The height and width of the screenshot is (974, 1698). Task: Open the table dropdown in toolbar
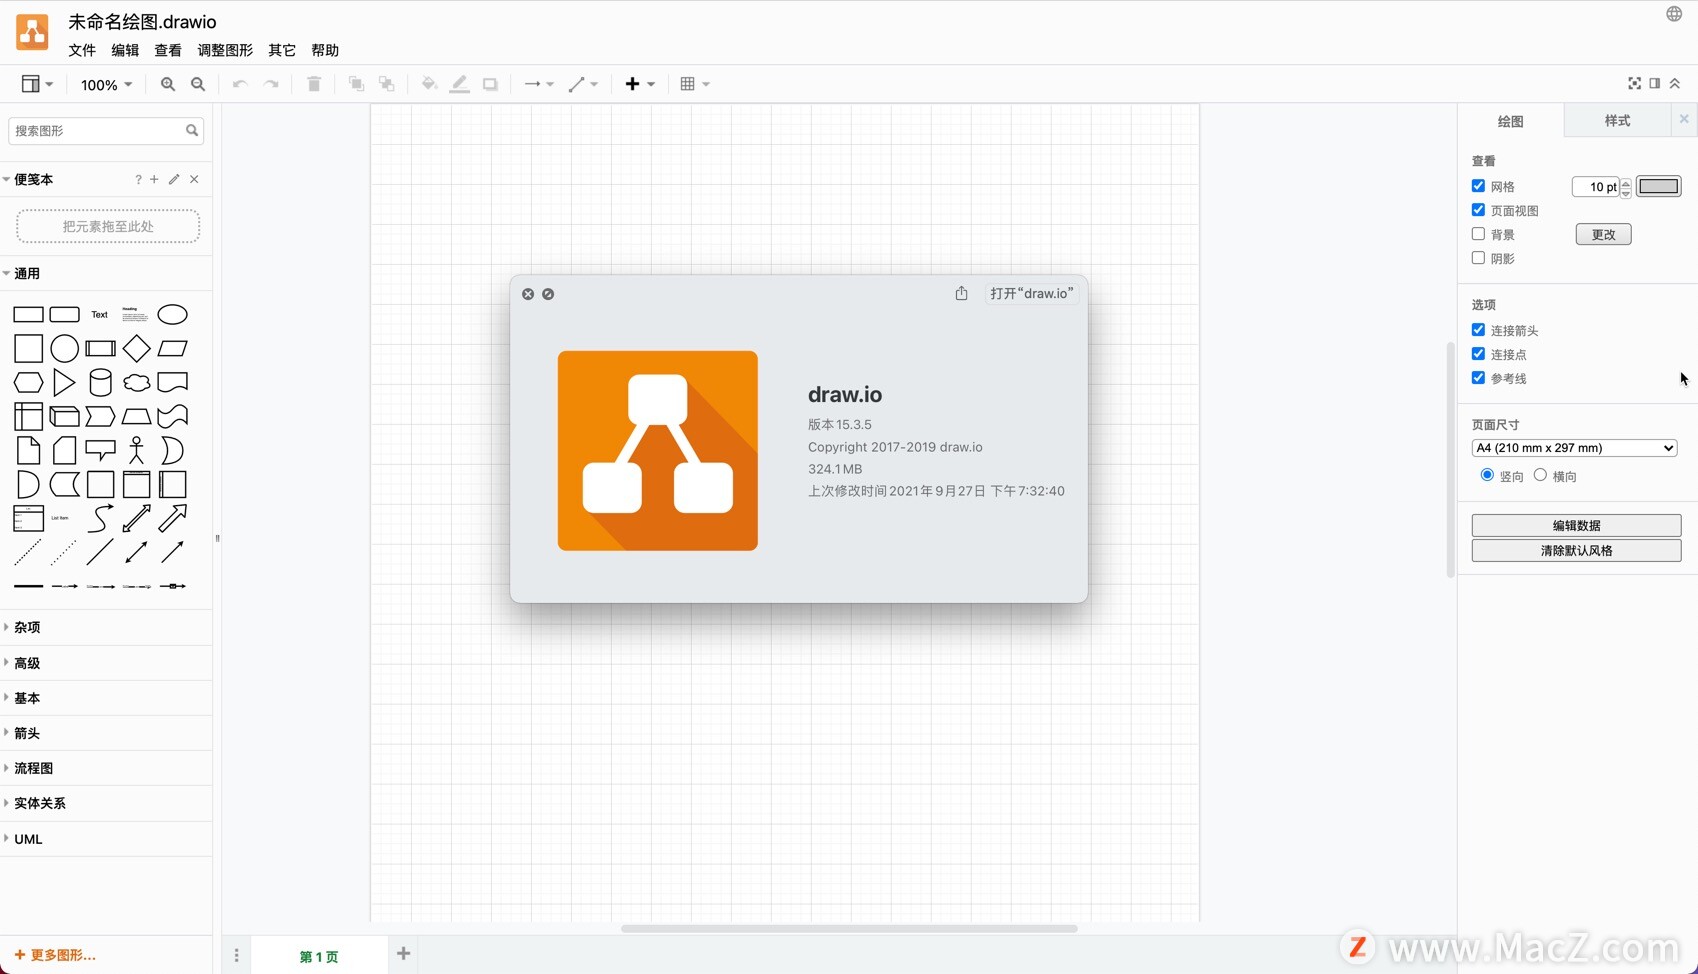click(695, 84)
